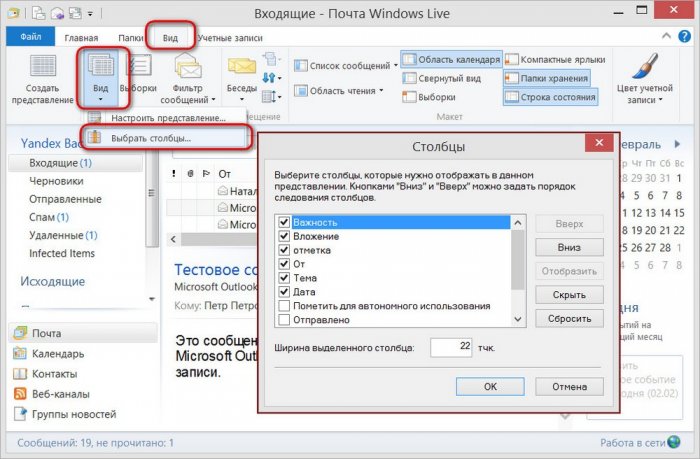Viewport: 700px width, 459px height.
Task: Switch to the Папки tab
Action: (130, 38)
